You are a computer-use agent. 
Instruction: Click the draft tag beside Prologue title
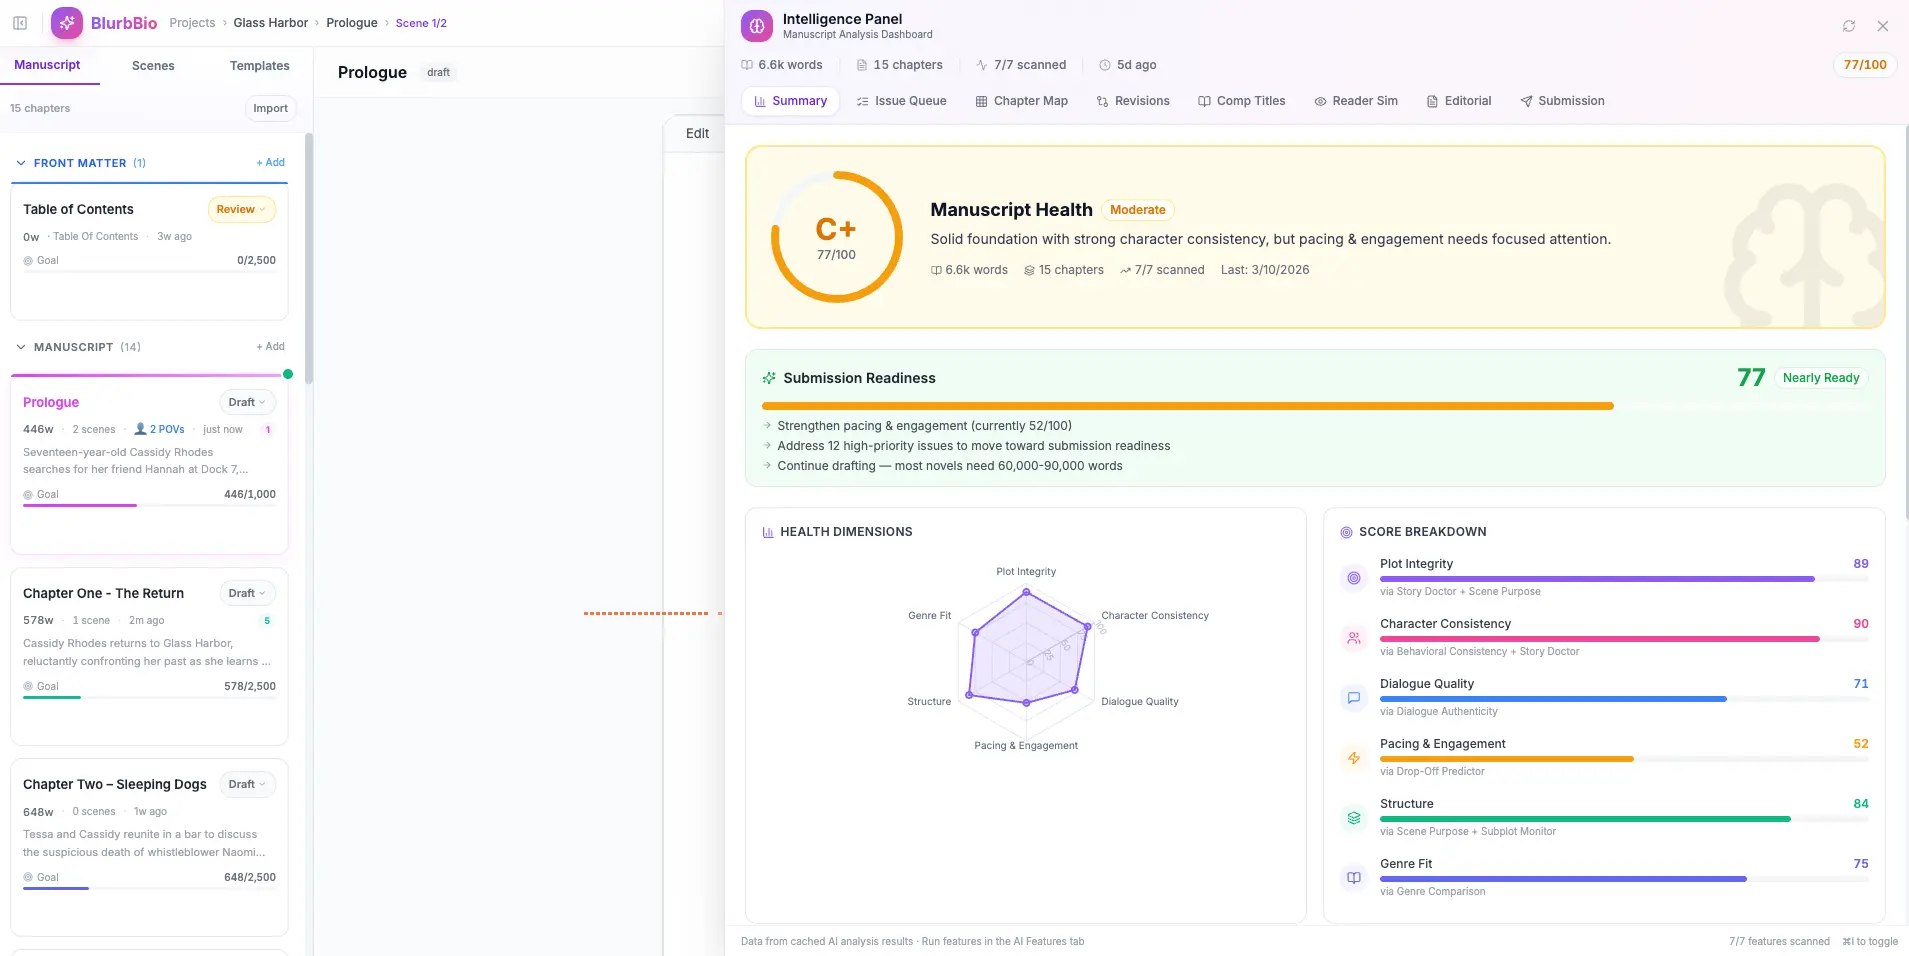point(438,72)
